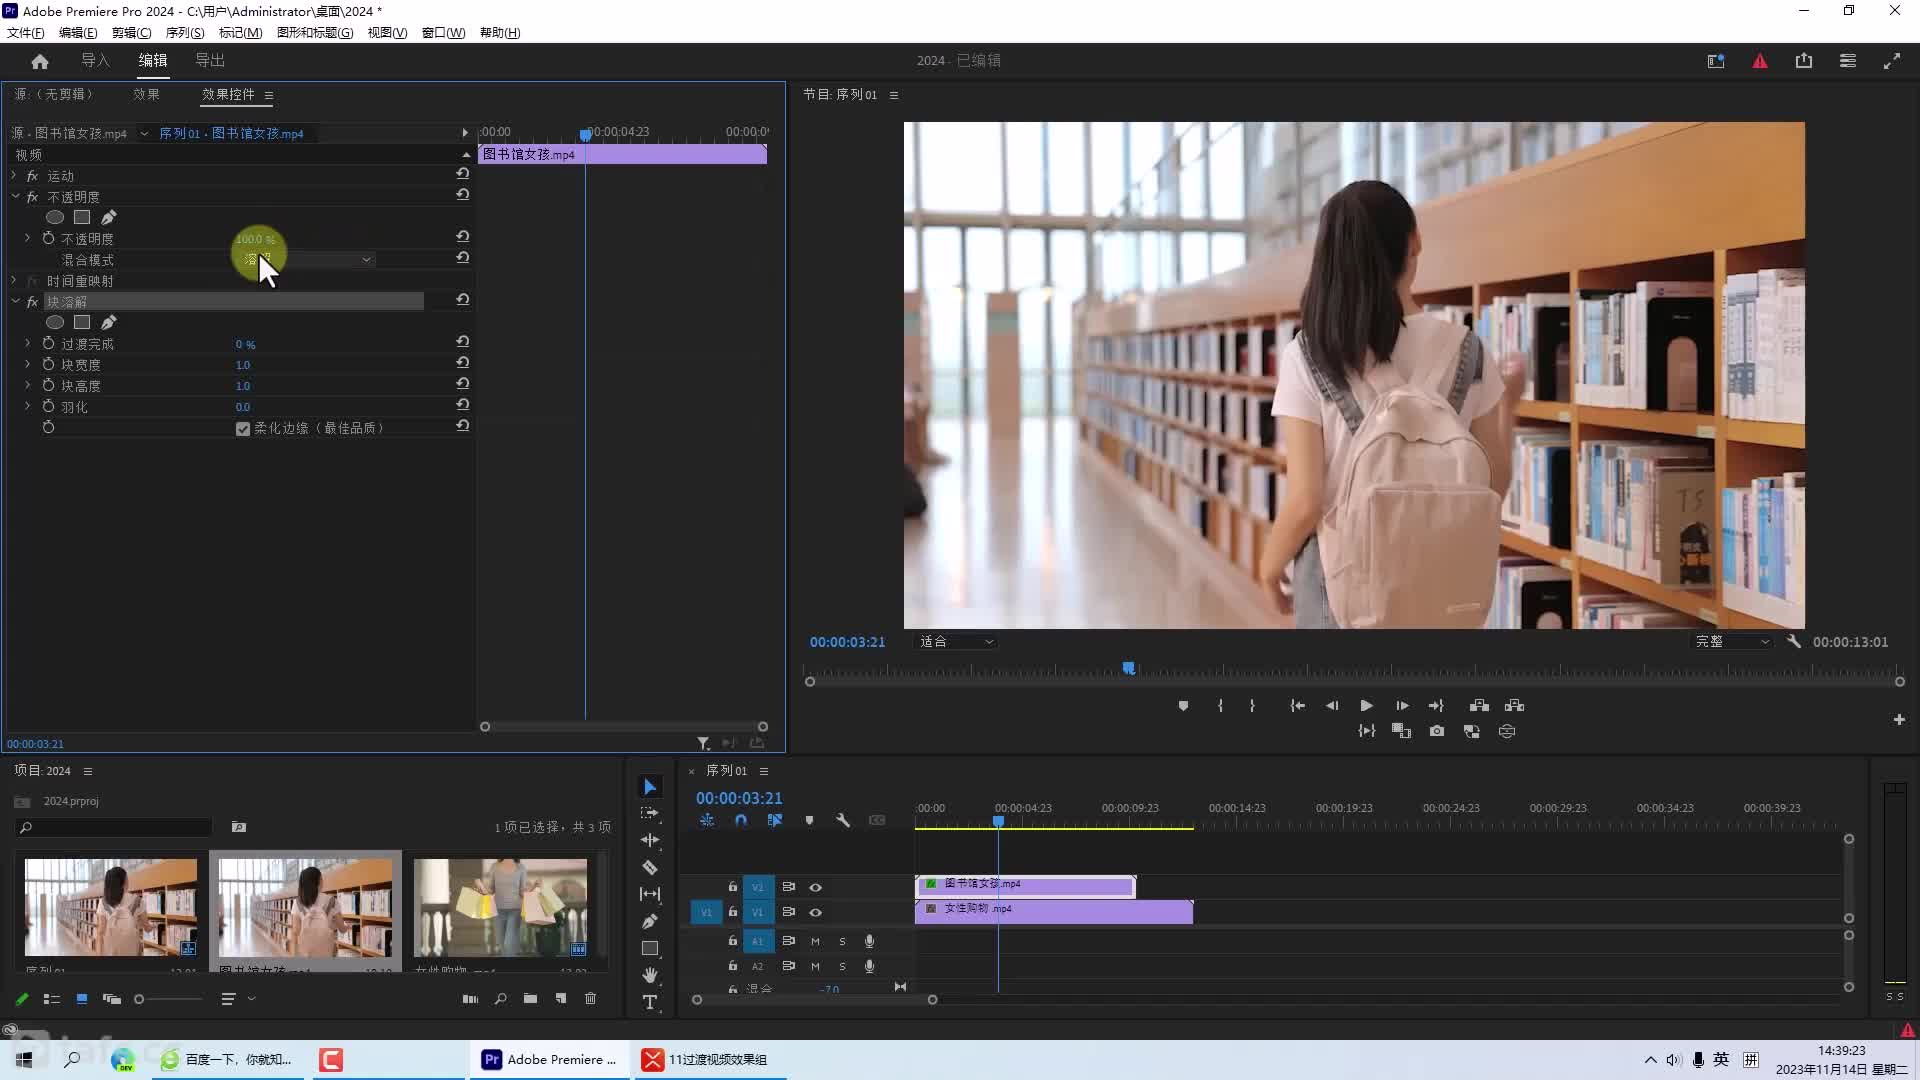Step forward one frame
This screenshot has height=1080, width=1920.
click(x=1402, y=706)
